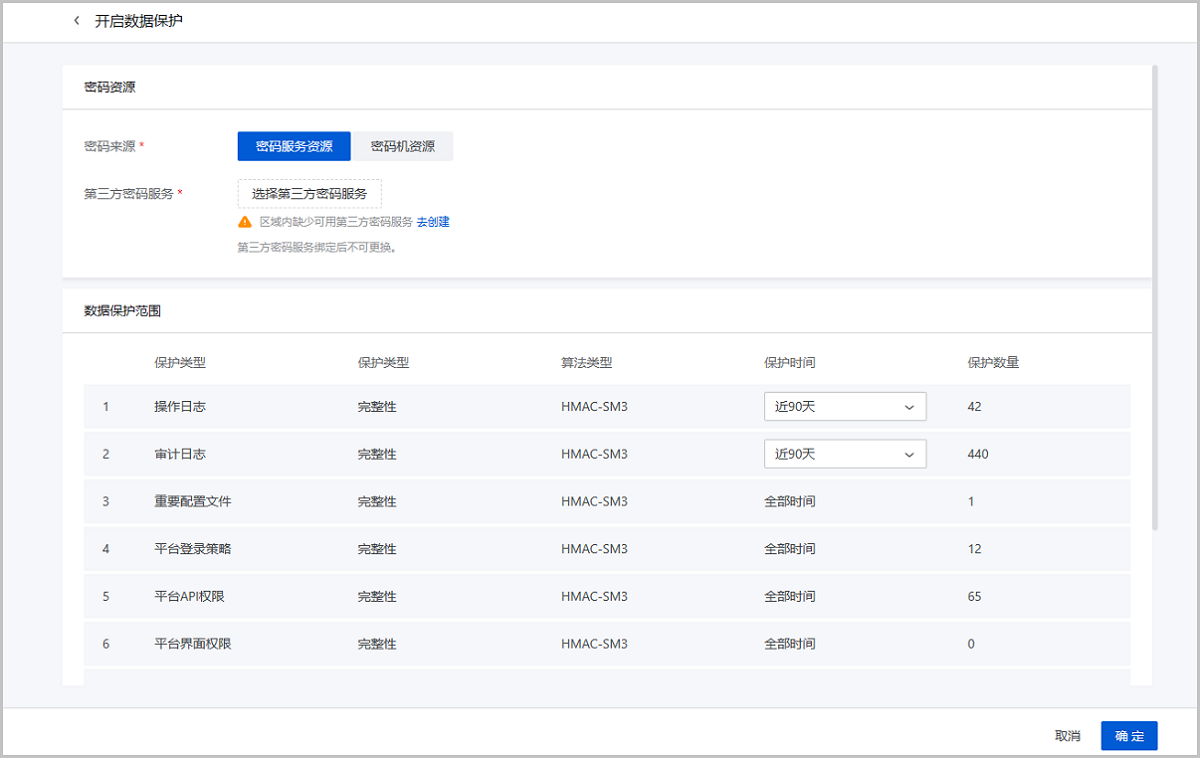
Task: Click the 平台API权限 row
Action: point(192,596)
